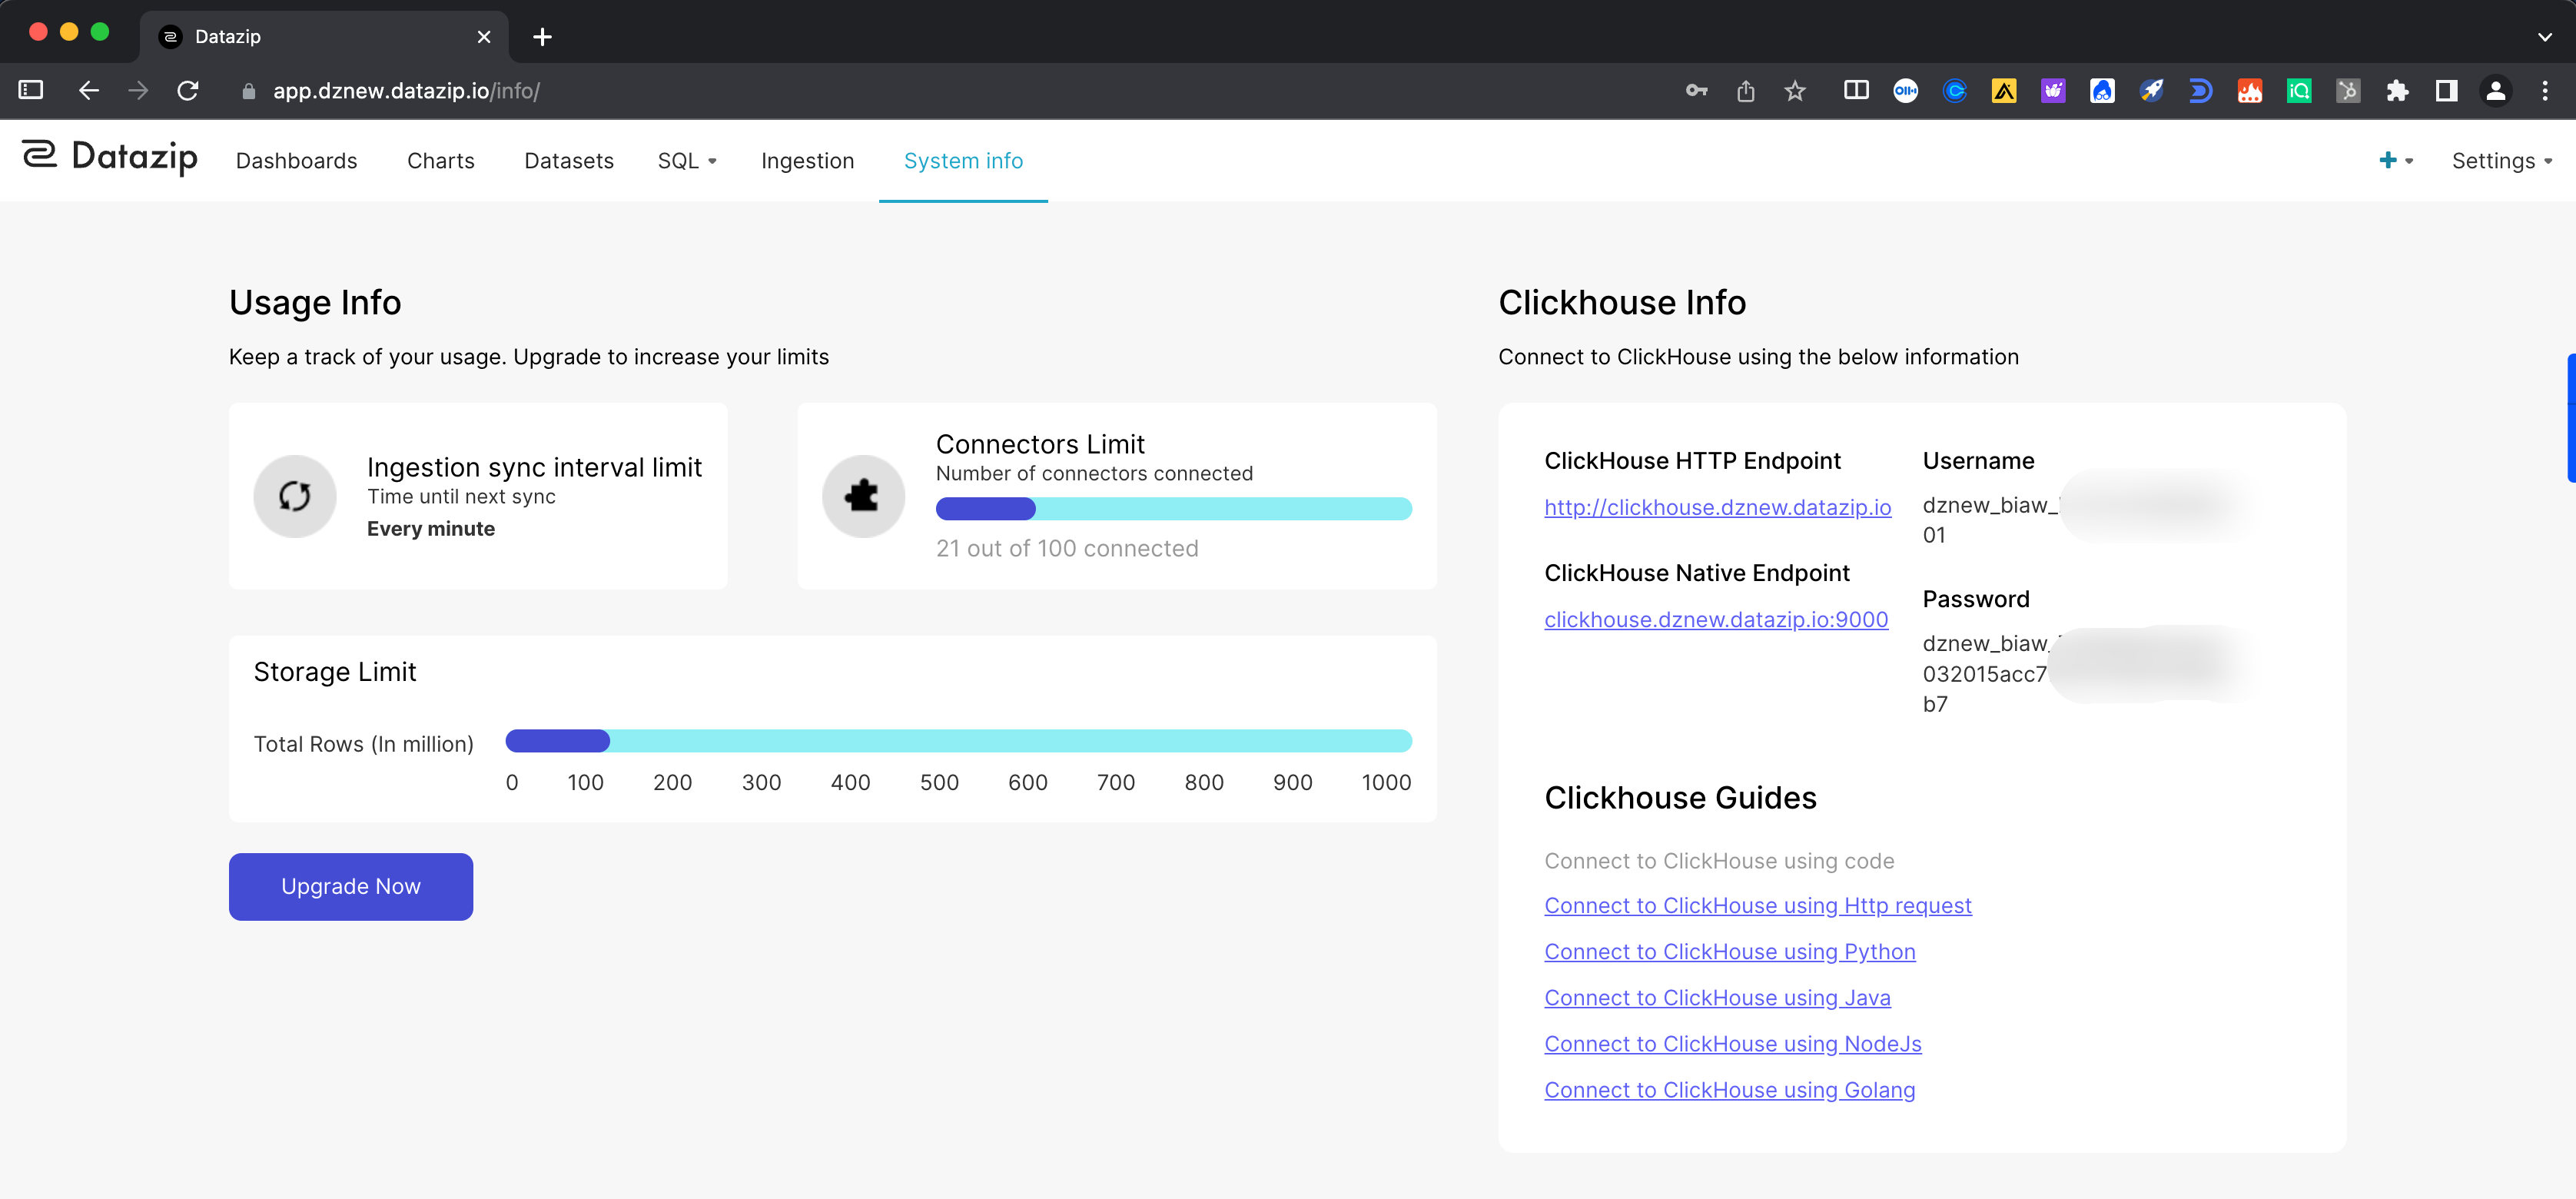The height and width of the screenshot is (1199, 2576).
Task: Go back with browser back arrow
Action: click(x=89, y=91)
